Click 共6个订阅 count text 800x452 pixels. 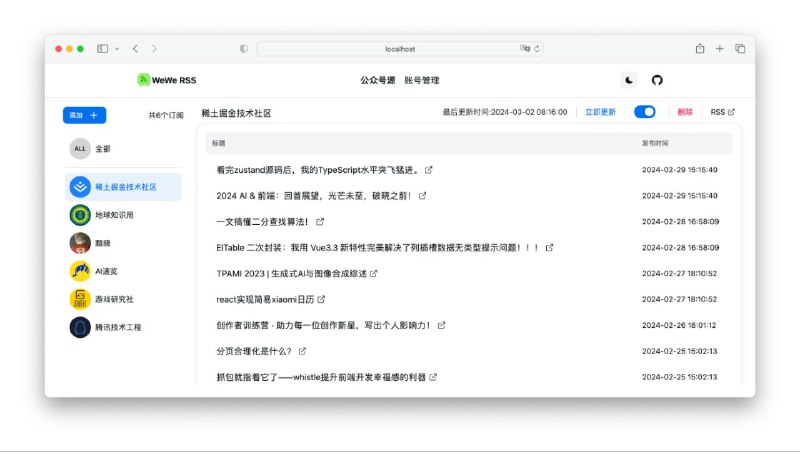tap(166, 115)
